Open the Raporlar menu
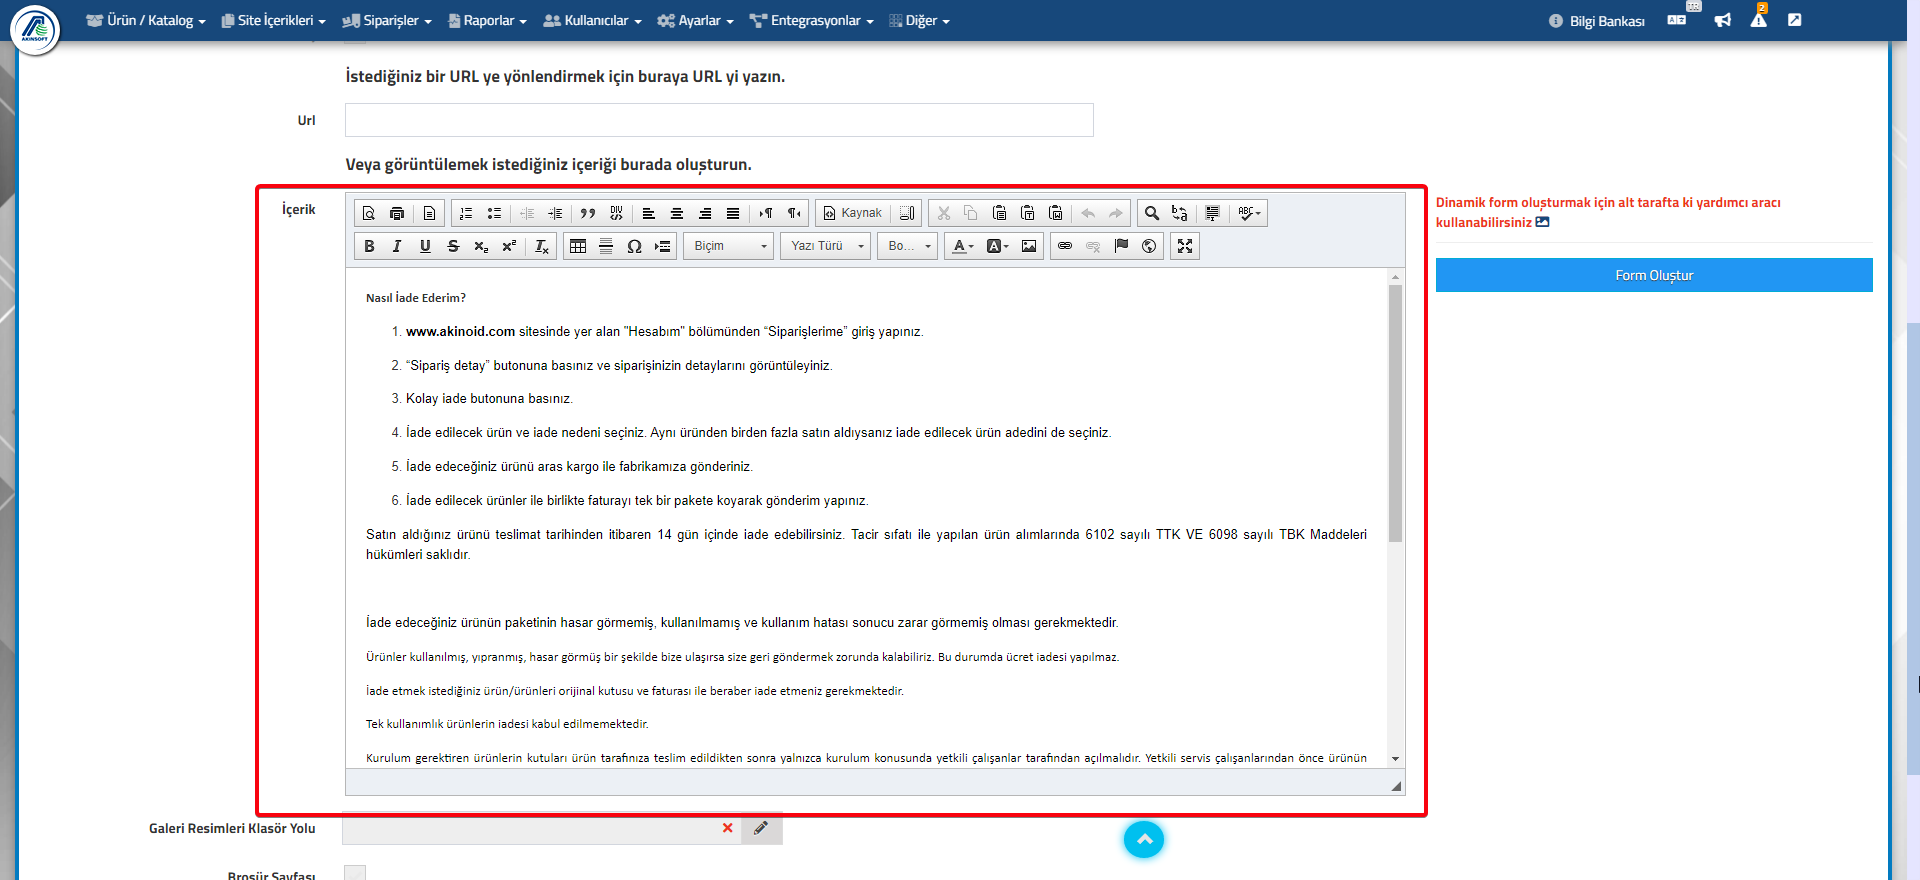Viewport: 1920px width, 880px height. (488, 20)
